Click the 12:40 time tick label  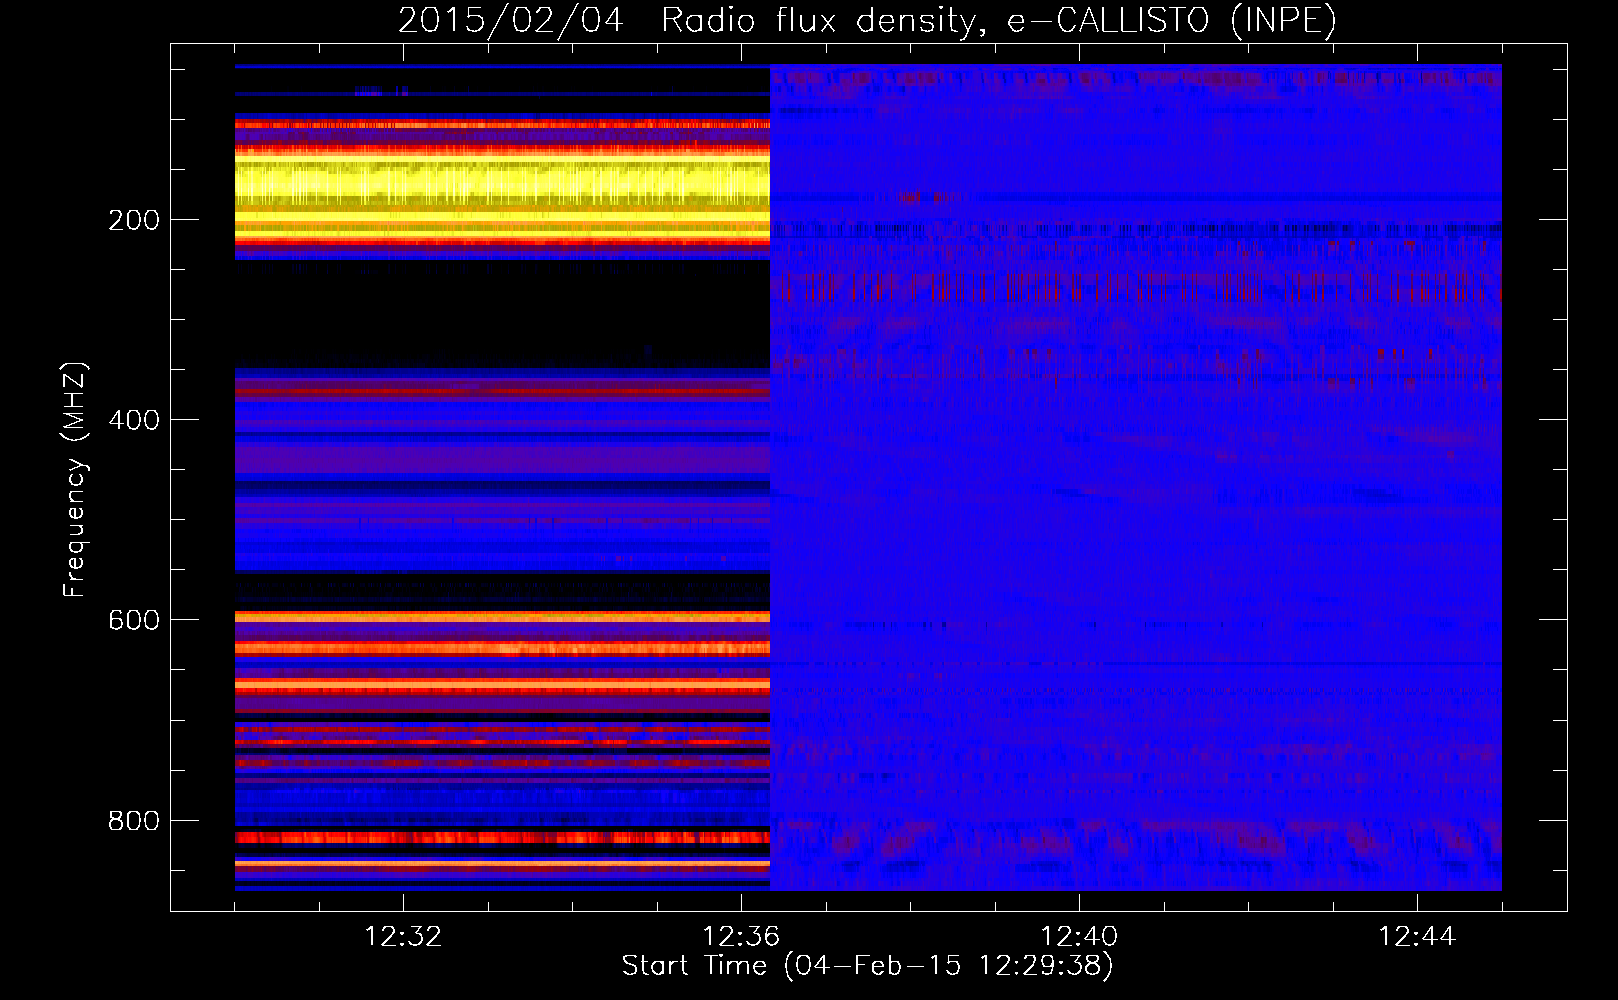1079,937
